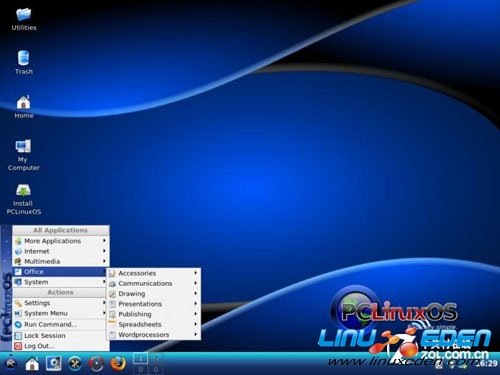Expand the Drawing submenu arrow
500x375 pixels.
[x=196, y=293]
